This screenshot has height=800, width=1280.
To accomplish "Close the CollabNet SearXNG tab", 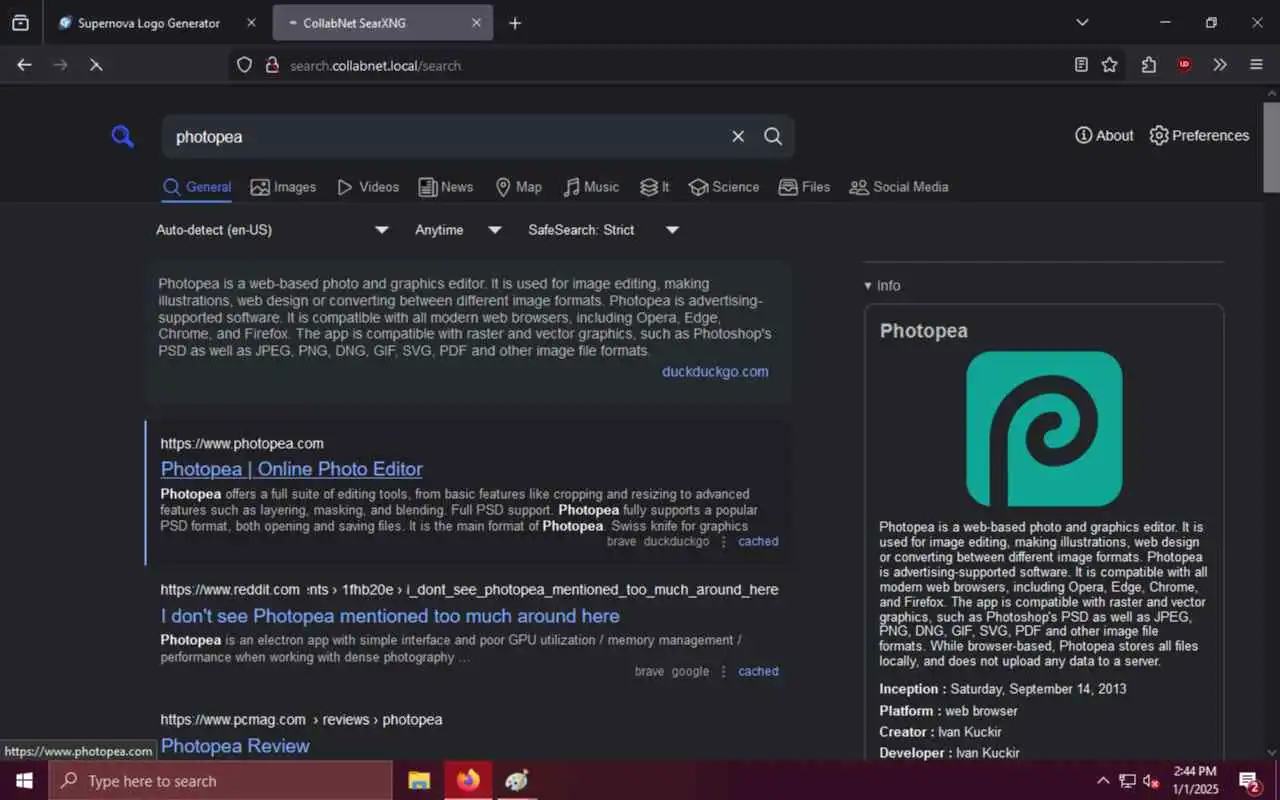I will coord(476,23).
